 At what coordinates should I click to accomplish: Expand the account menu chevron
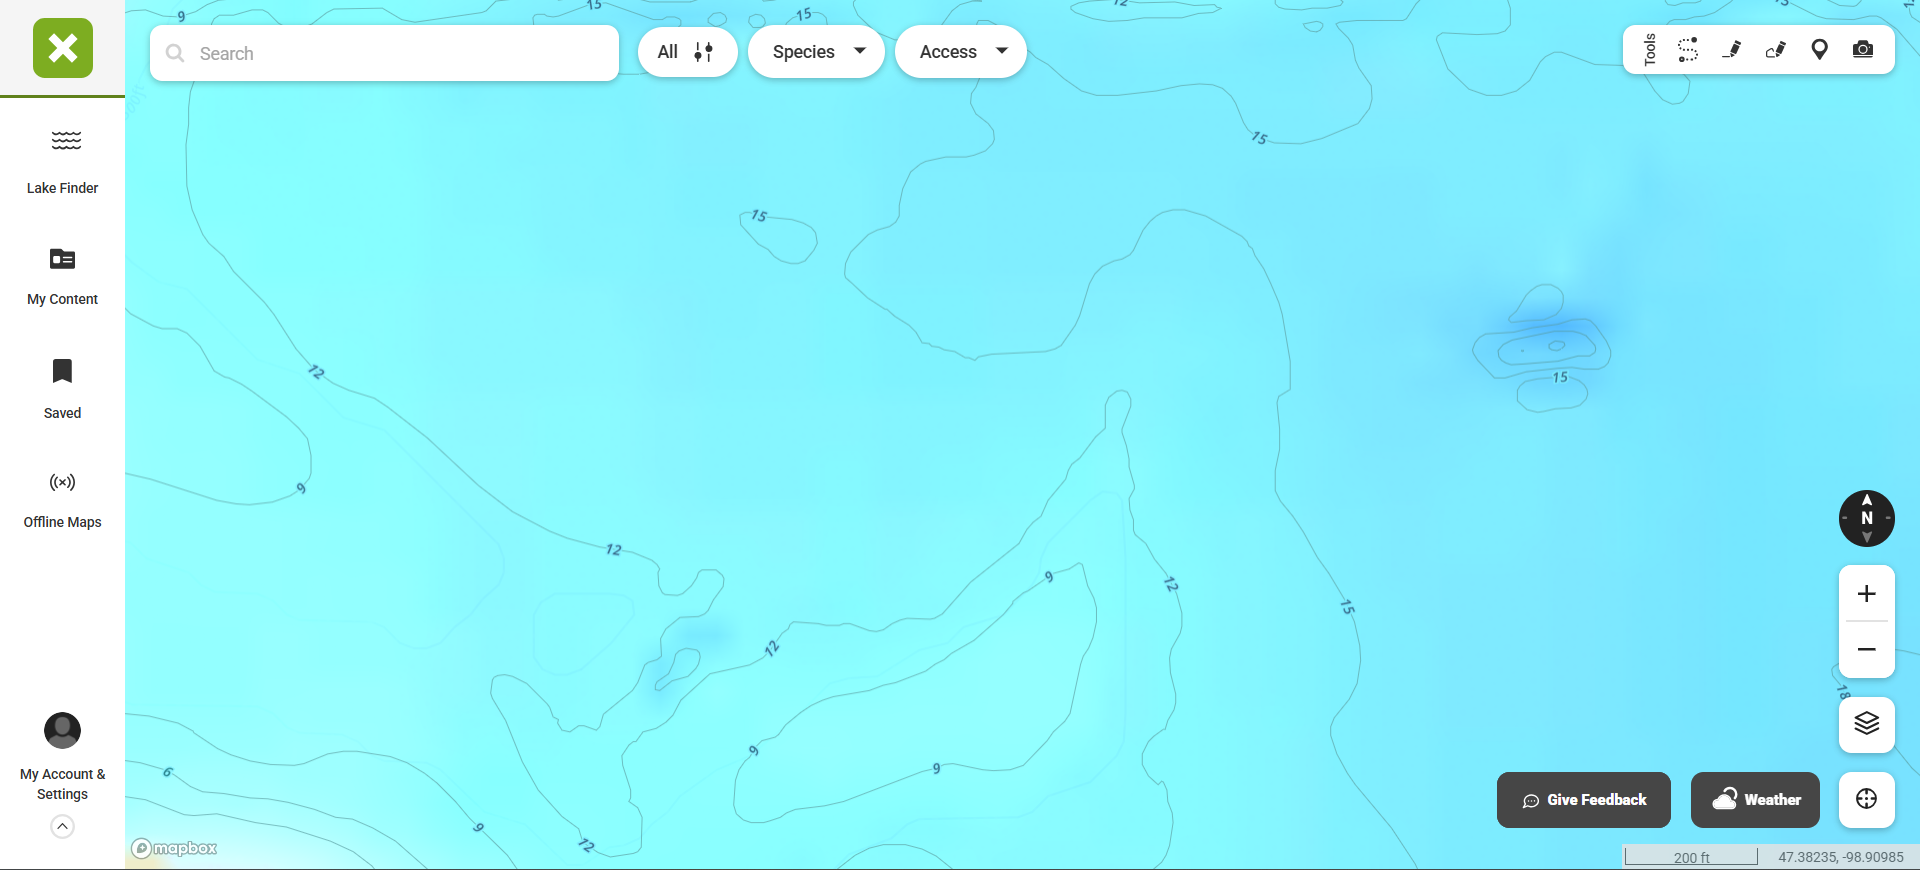(62, 826)
